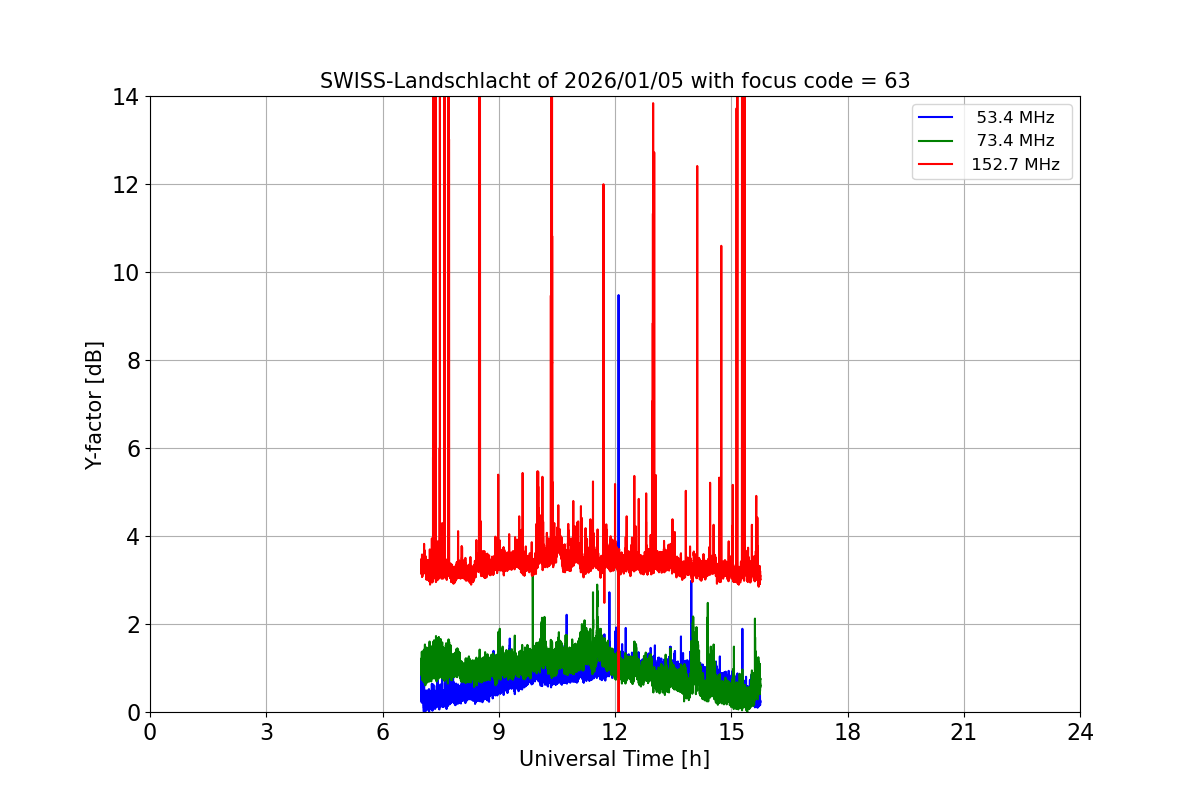1200x800 pixels.
Task: Select the 152.7 MHz legend label
Action: (x=1015, y=165)
